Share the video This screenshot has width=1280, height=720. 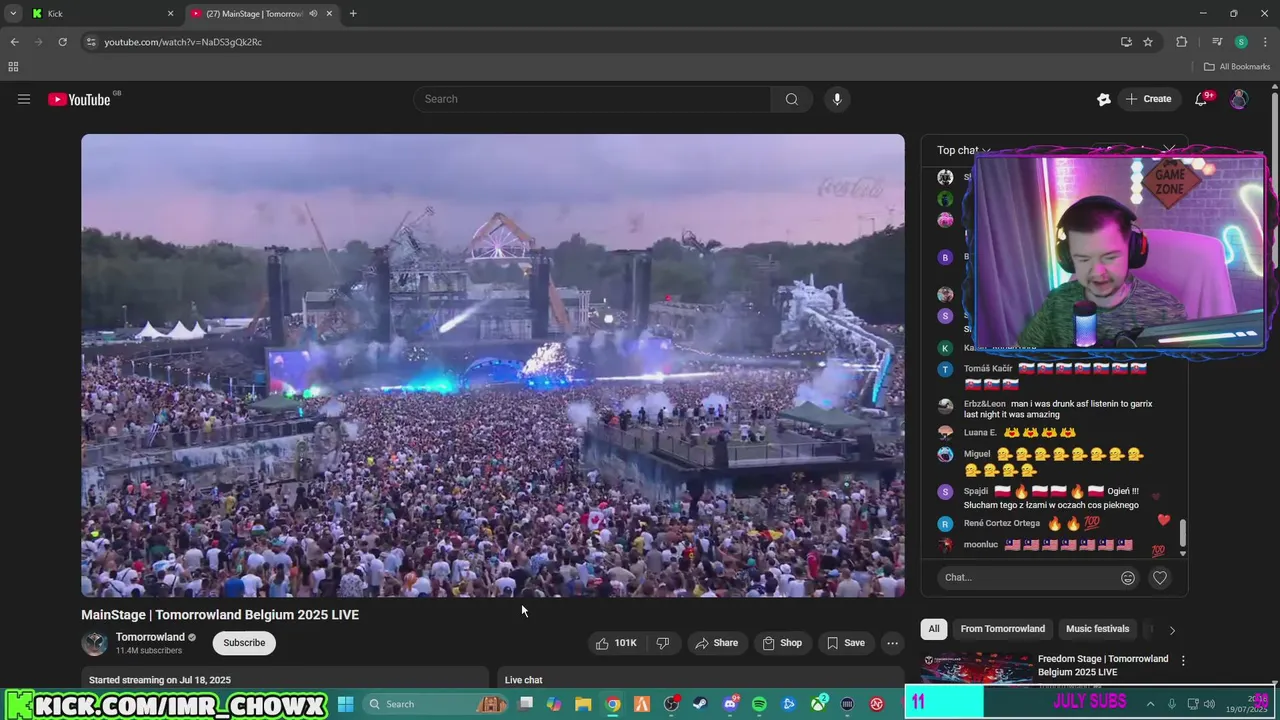click(717, 643)
